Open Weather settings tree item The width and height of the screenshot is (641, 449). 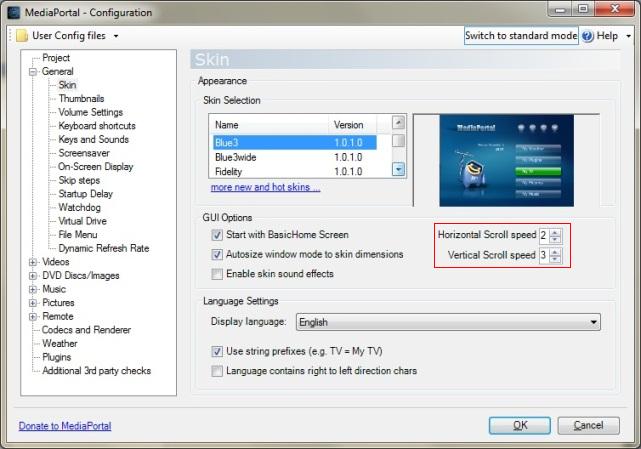pyautogui.click(x=60, y=343)
